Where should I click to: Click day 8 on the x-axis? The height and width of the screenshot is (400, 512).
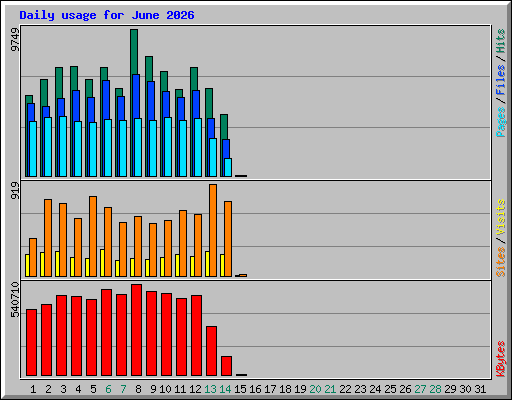point(138,389)
